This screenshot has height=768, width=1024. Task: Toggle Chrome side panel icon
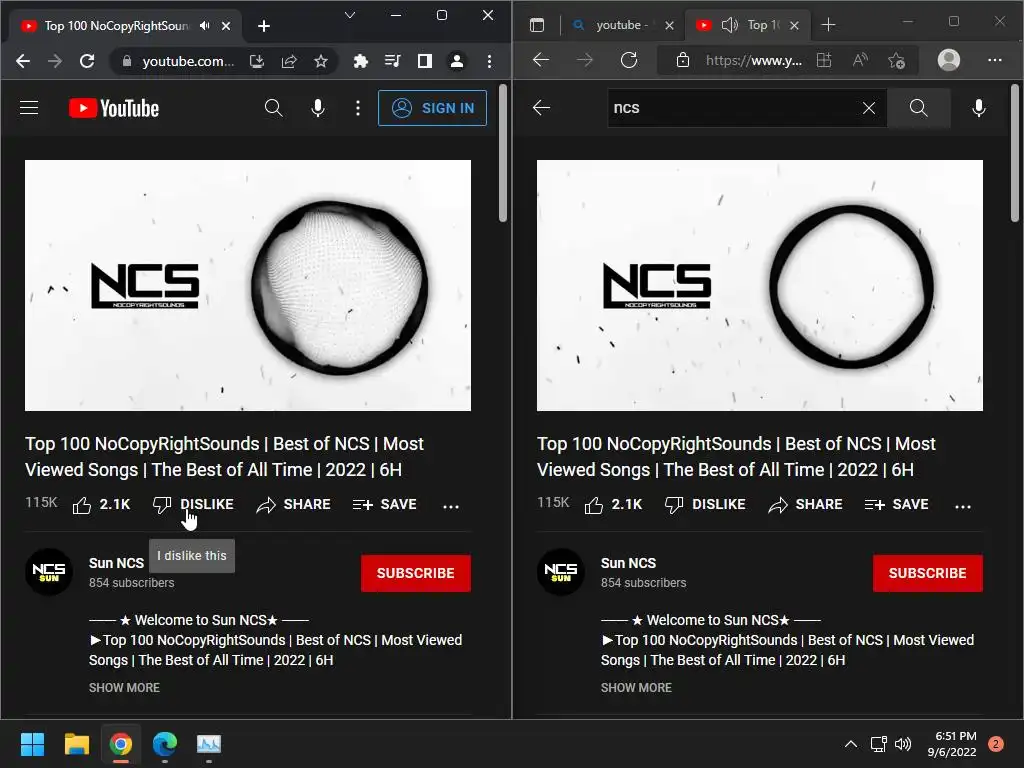pos(424,61)
